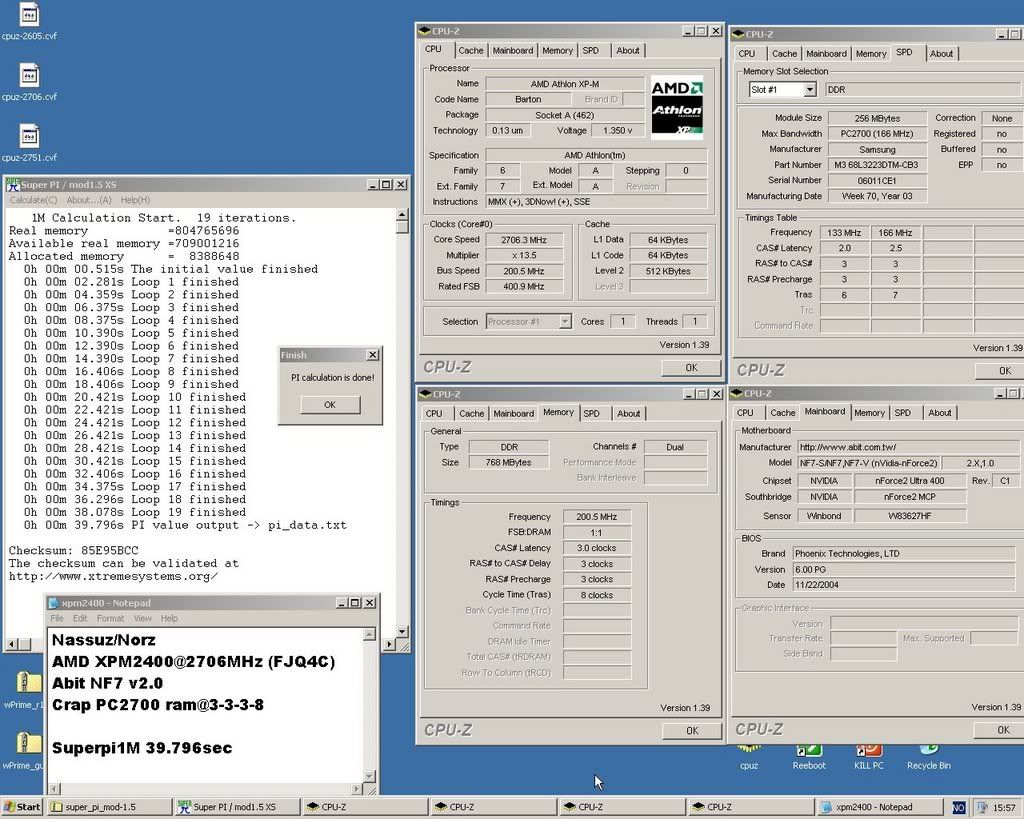Click the Superpi1M 39.796sec line in Notepad
Image resolution: width=1024 pixels, height=819 pixels.
click(x=142, y=748)
